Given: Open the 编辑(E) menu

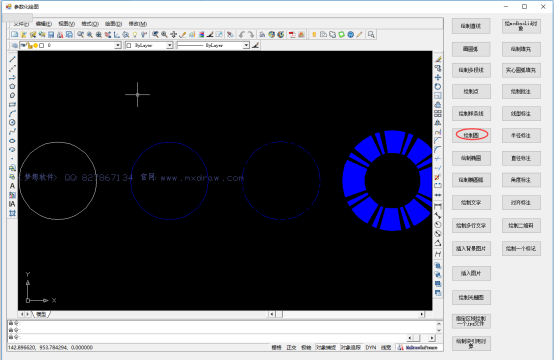Looking at the screenshot, I should point(43,24).
